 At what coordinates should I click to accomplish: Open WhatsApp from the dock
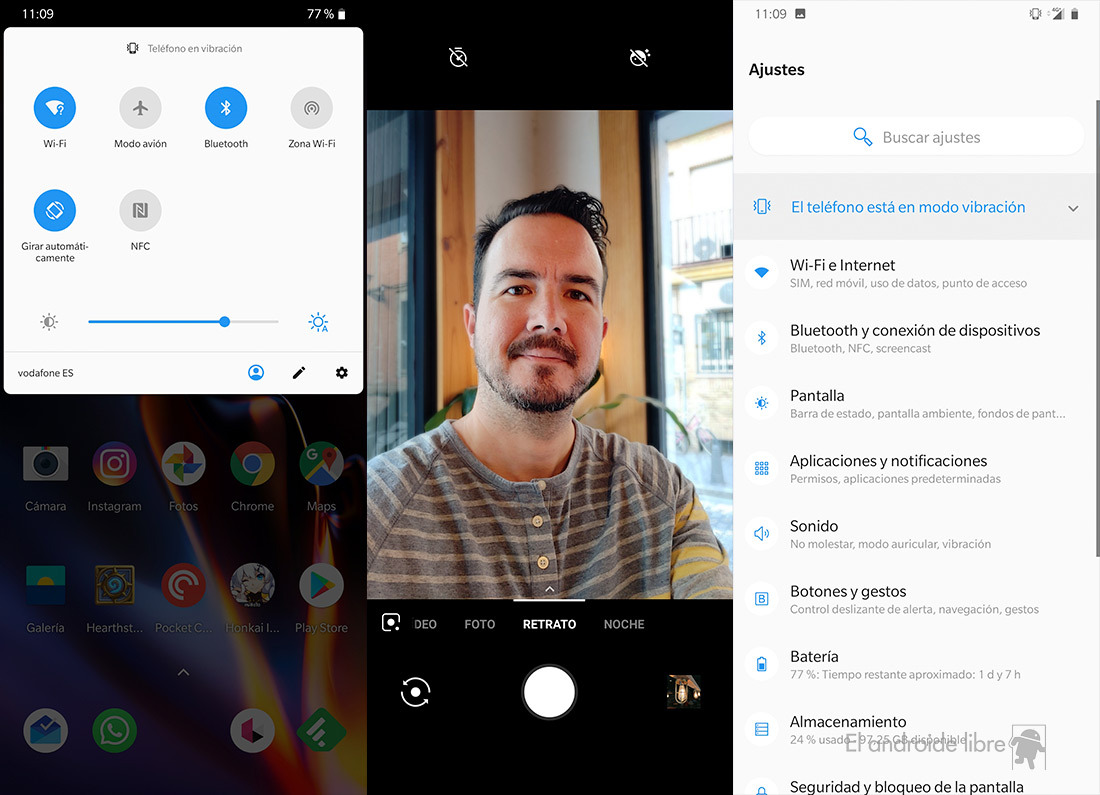pos(114,731)
